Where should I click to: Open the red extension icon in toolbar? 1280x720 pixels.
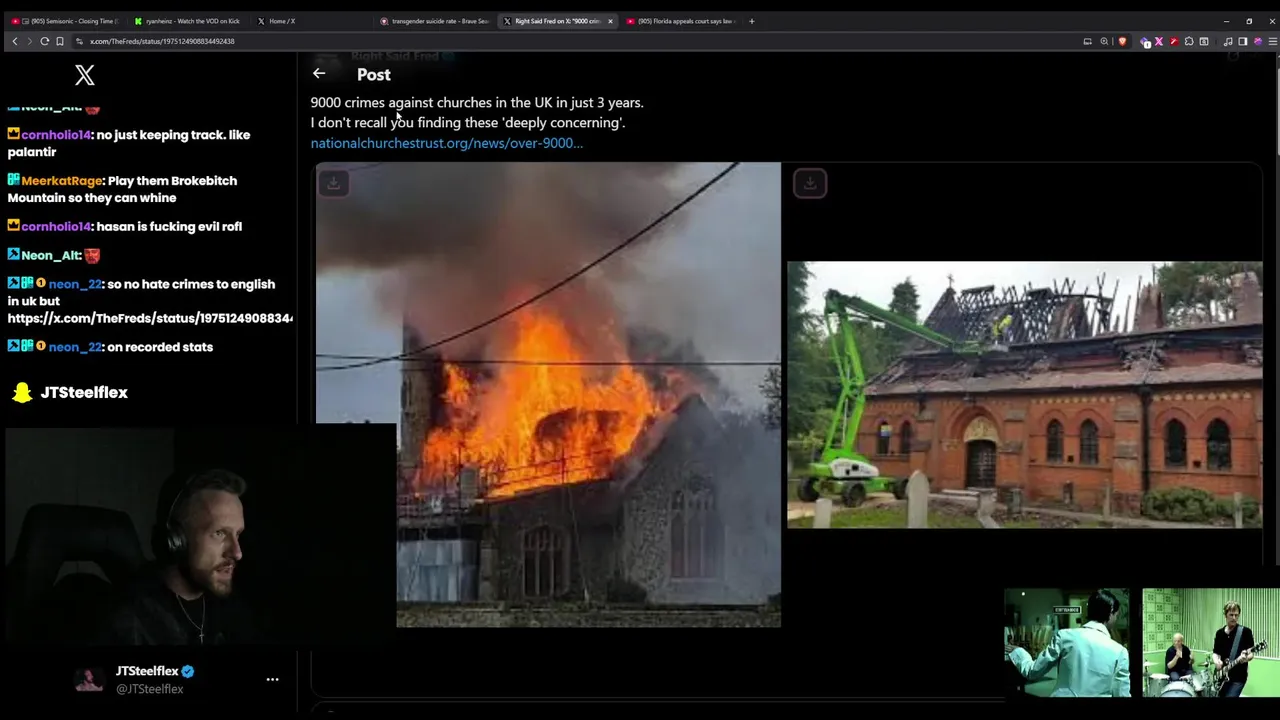pos(1173,41)
